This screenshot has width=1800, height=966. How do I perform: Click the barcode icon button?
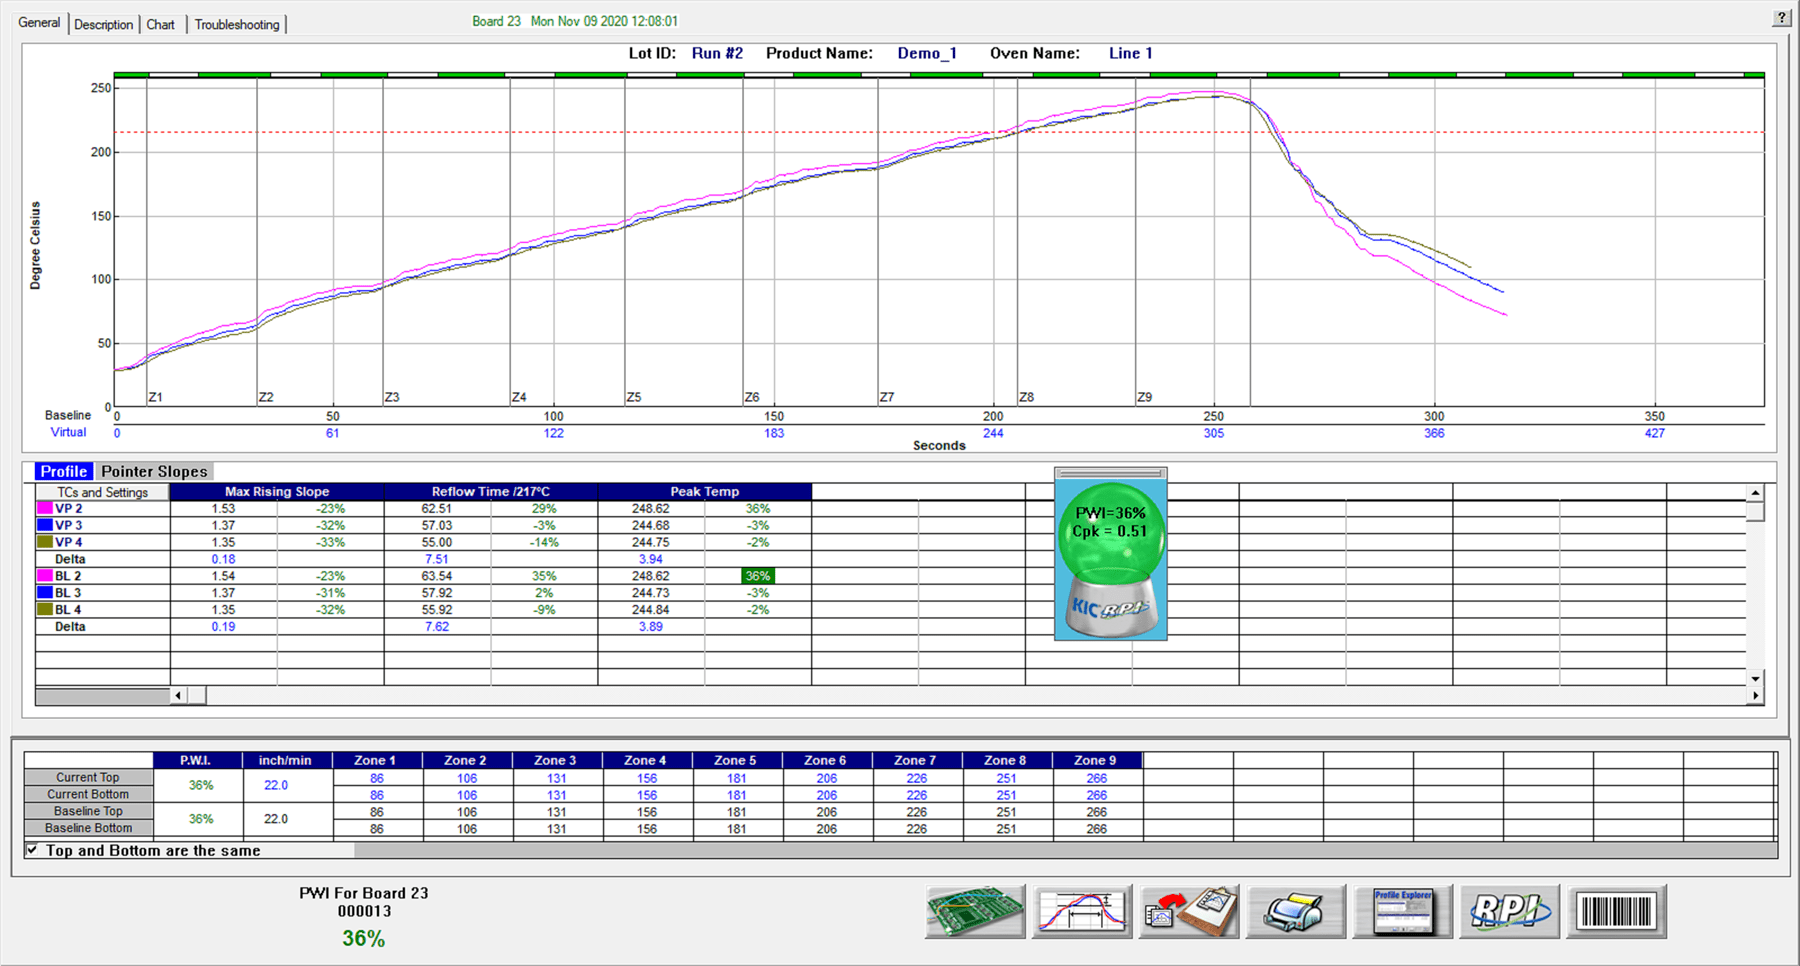(1616, 911)
